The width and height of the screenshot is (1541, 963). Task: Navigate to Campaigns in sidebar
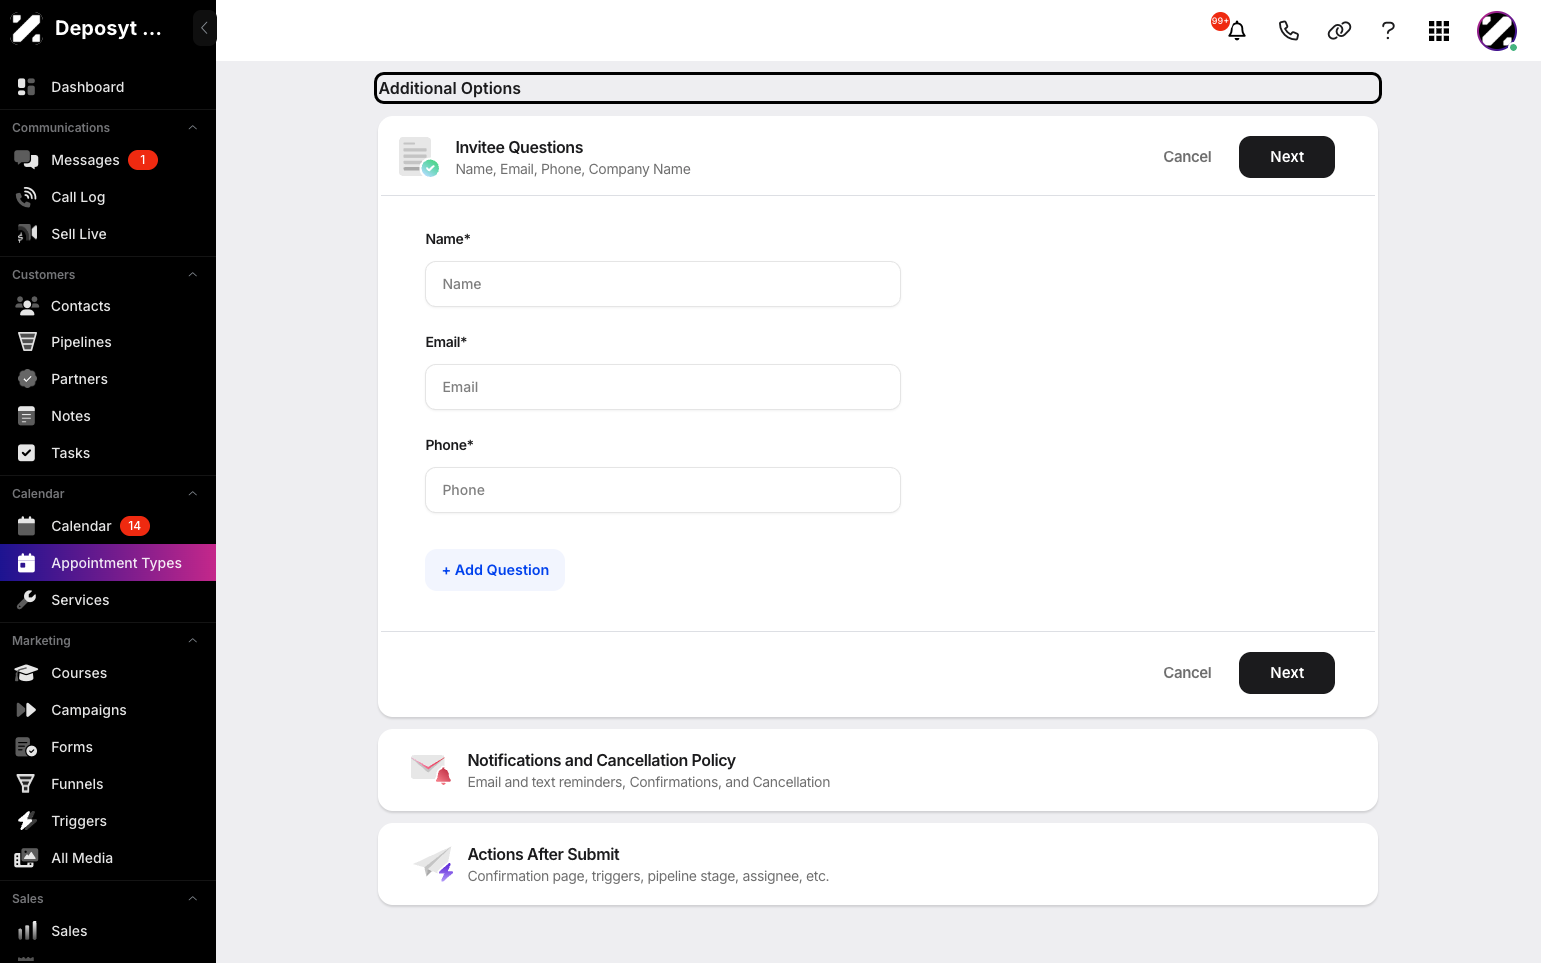[108, 710]
